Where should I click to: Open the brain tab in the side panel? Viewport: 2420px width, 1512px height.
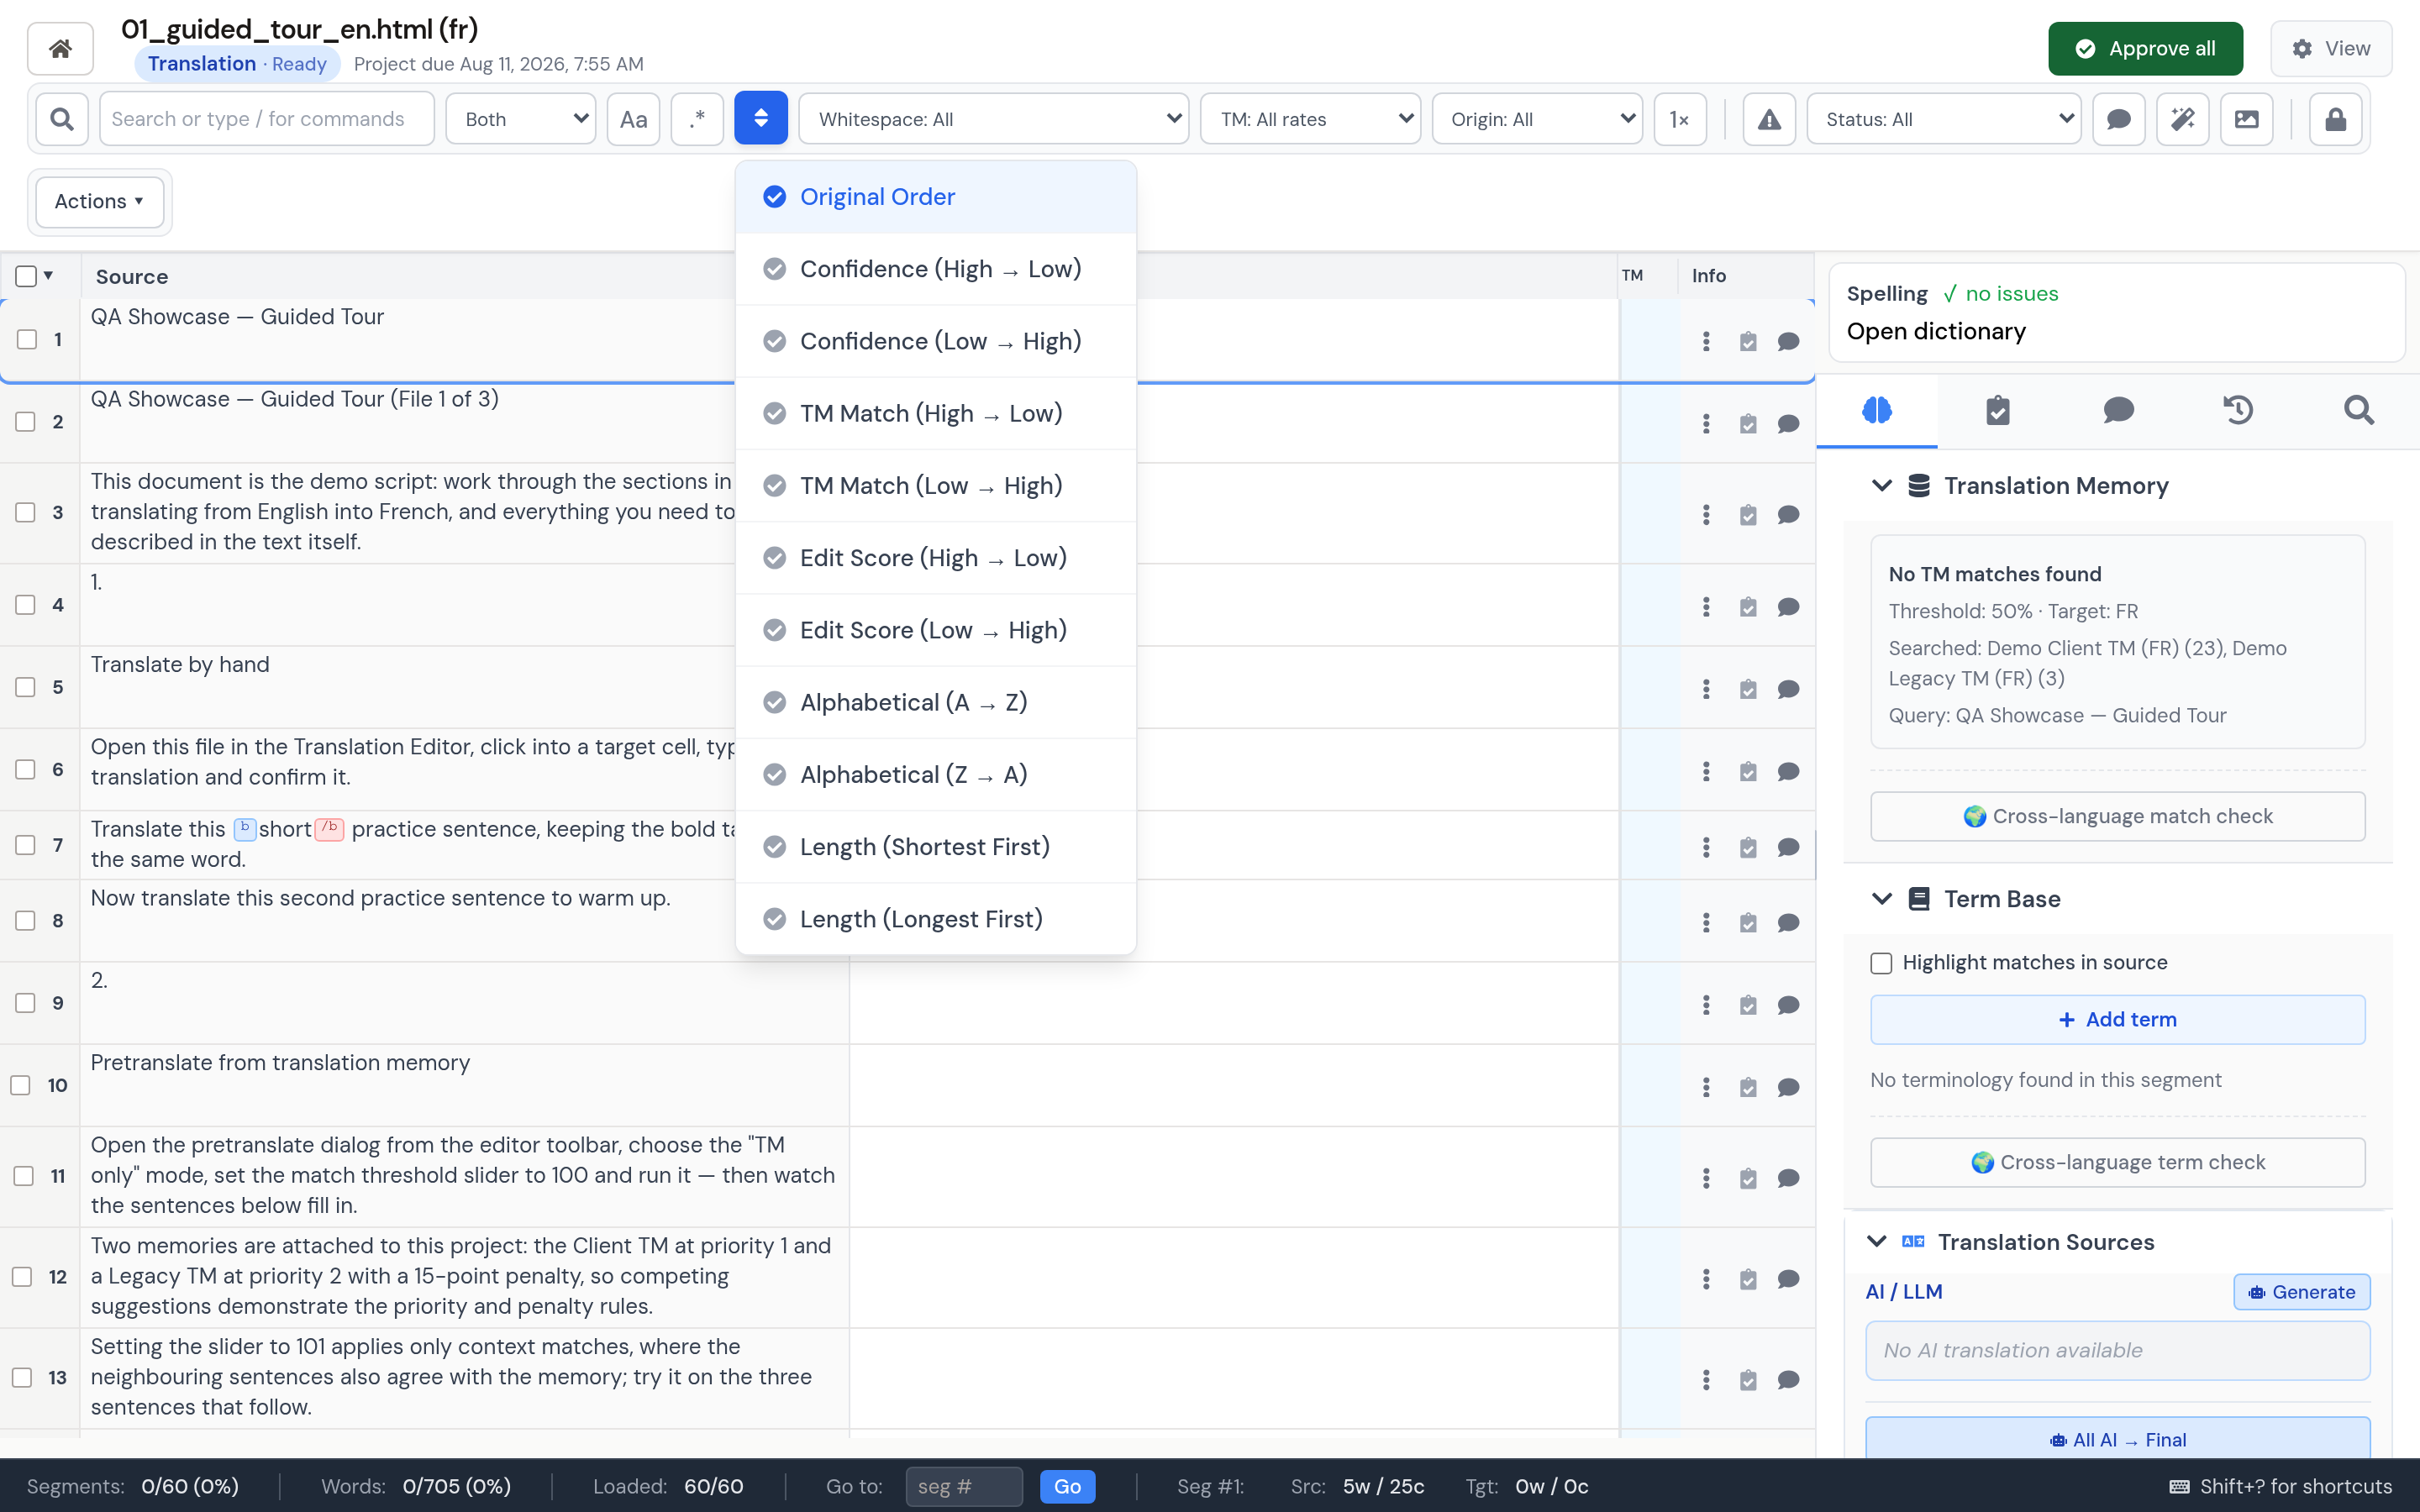pos(1877,410)
